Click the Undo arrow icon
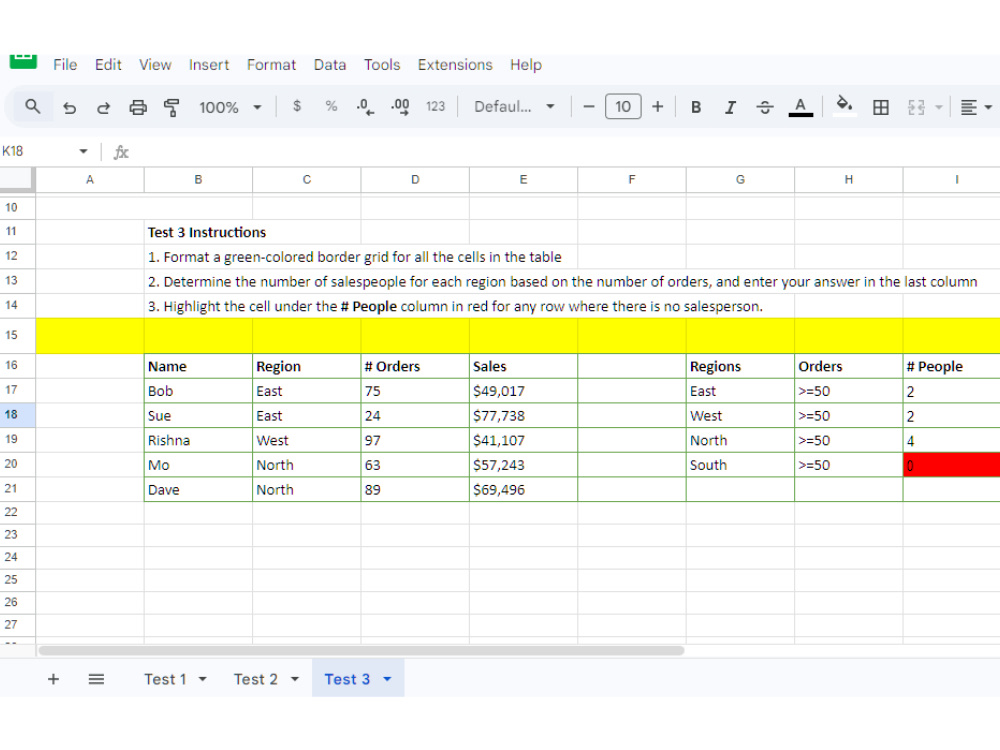Image resolution: width=1000 pixels, height=750 pixels. (x=70, y=107)
